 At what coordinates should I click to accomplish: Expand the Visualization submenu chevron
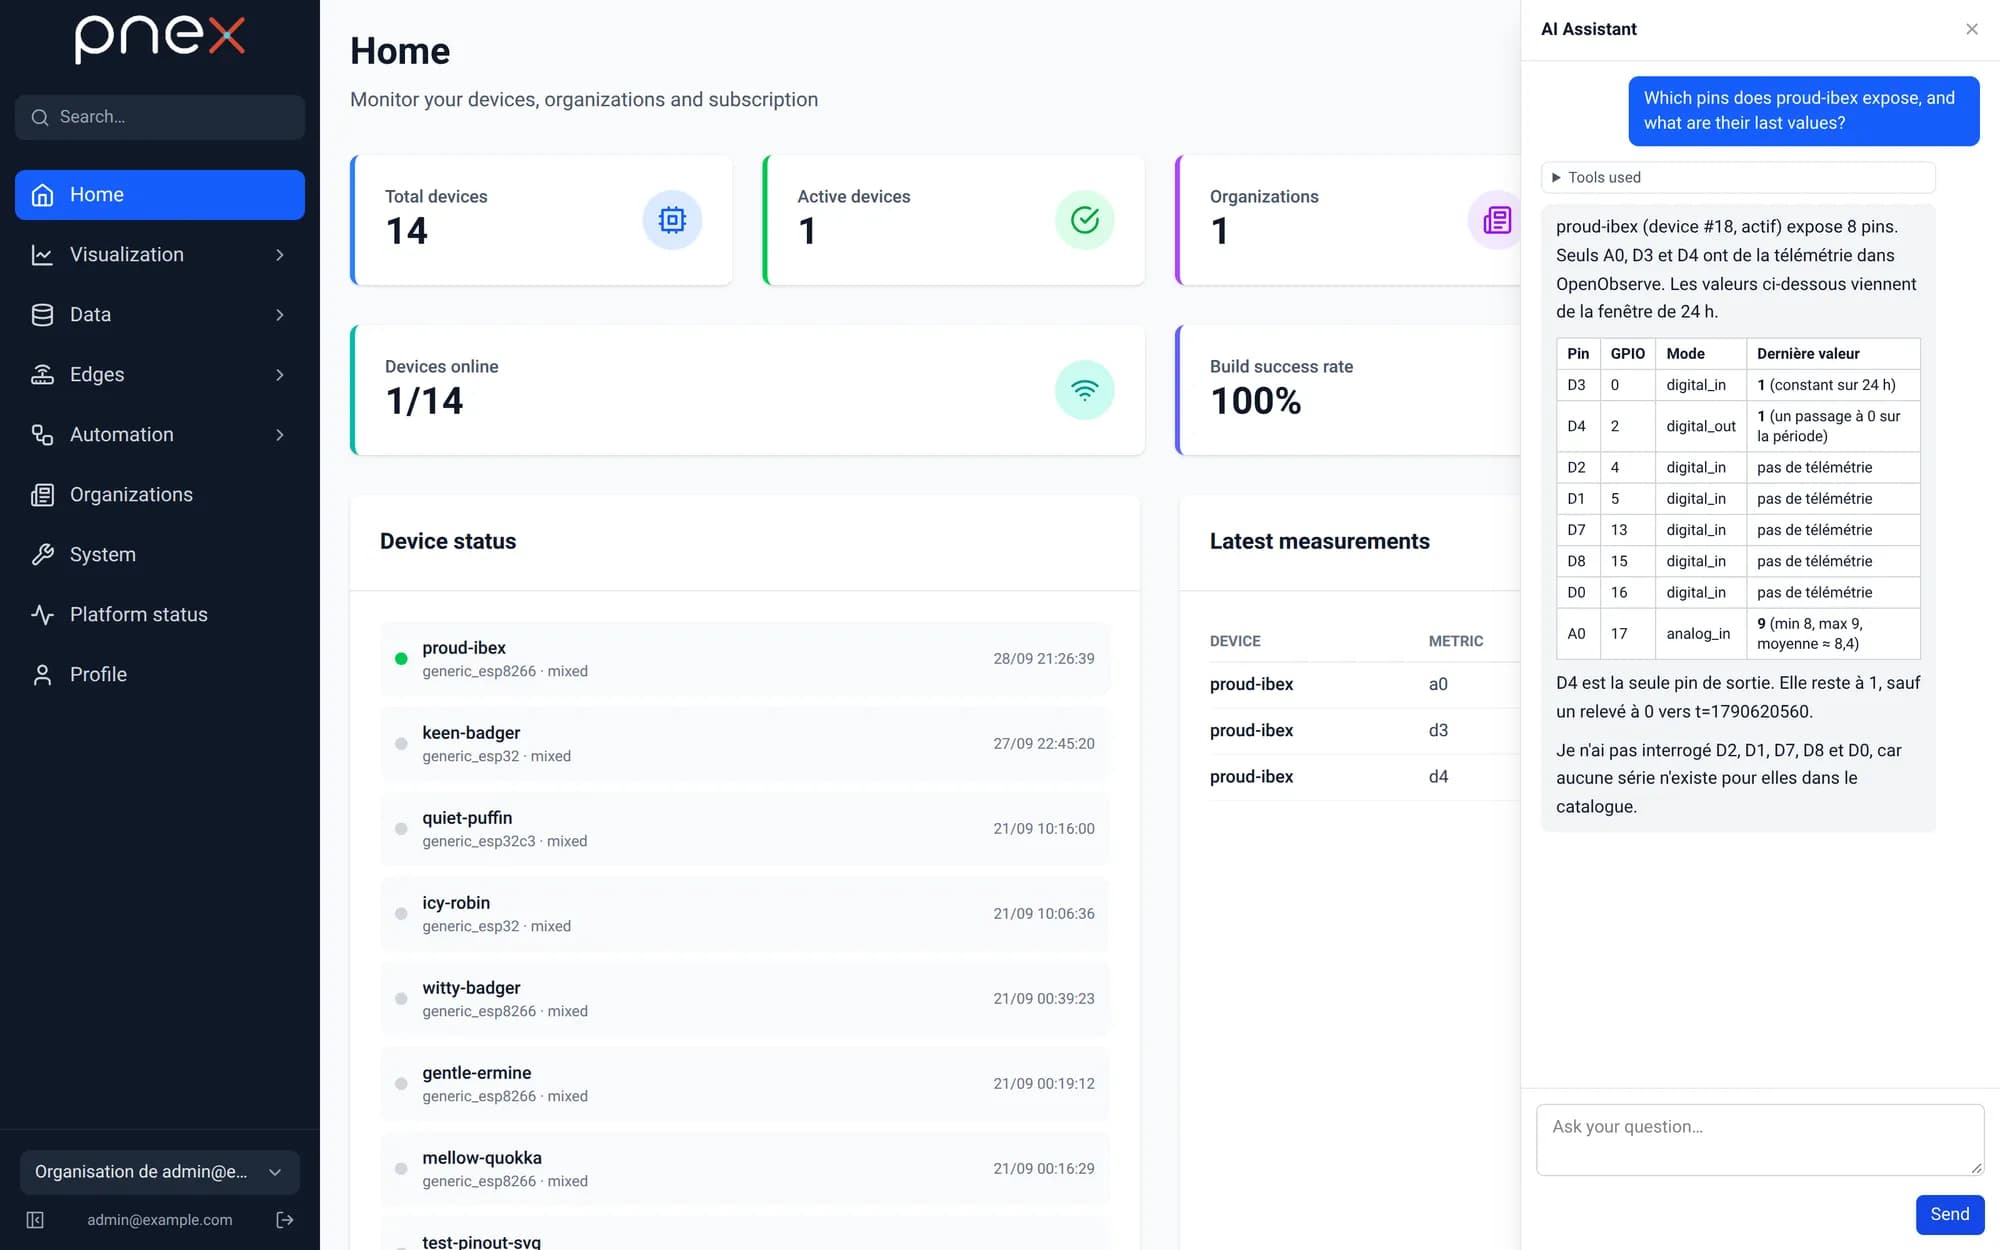(x=280, y=255)
